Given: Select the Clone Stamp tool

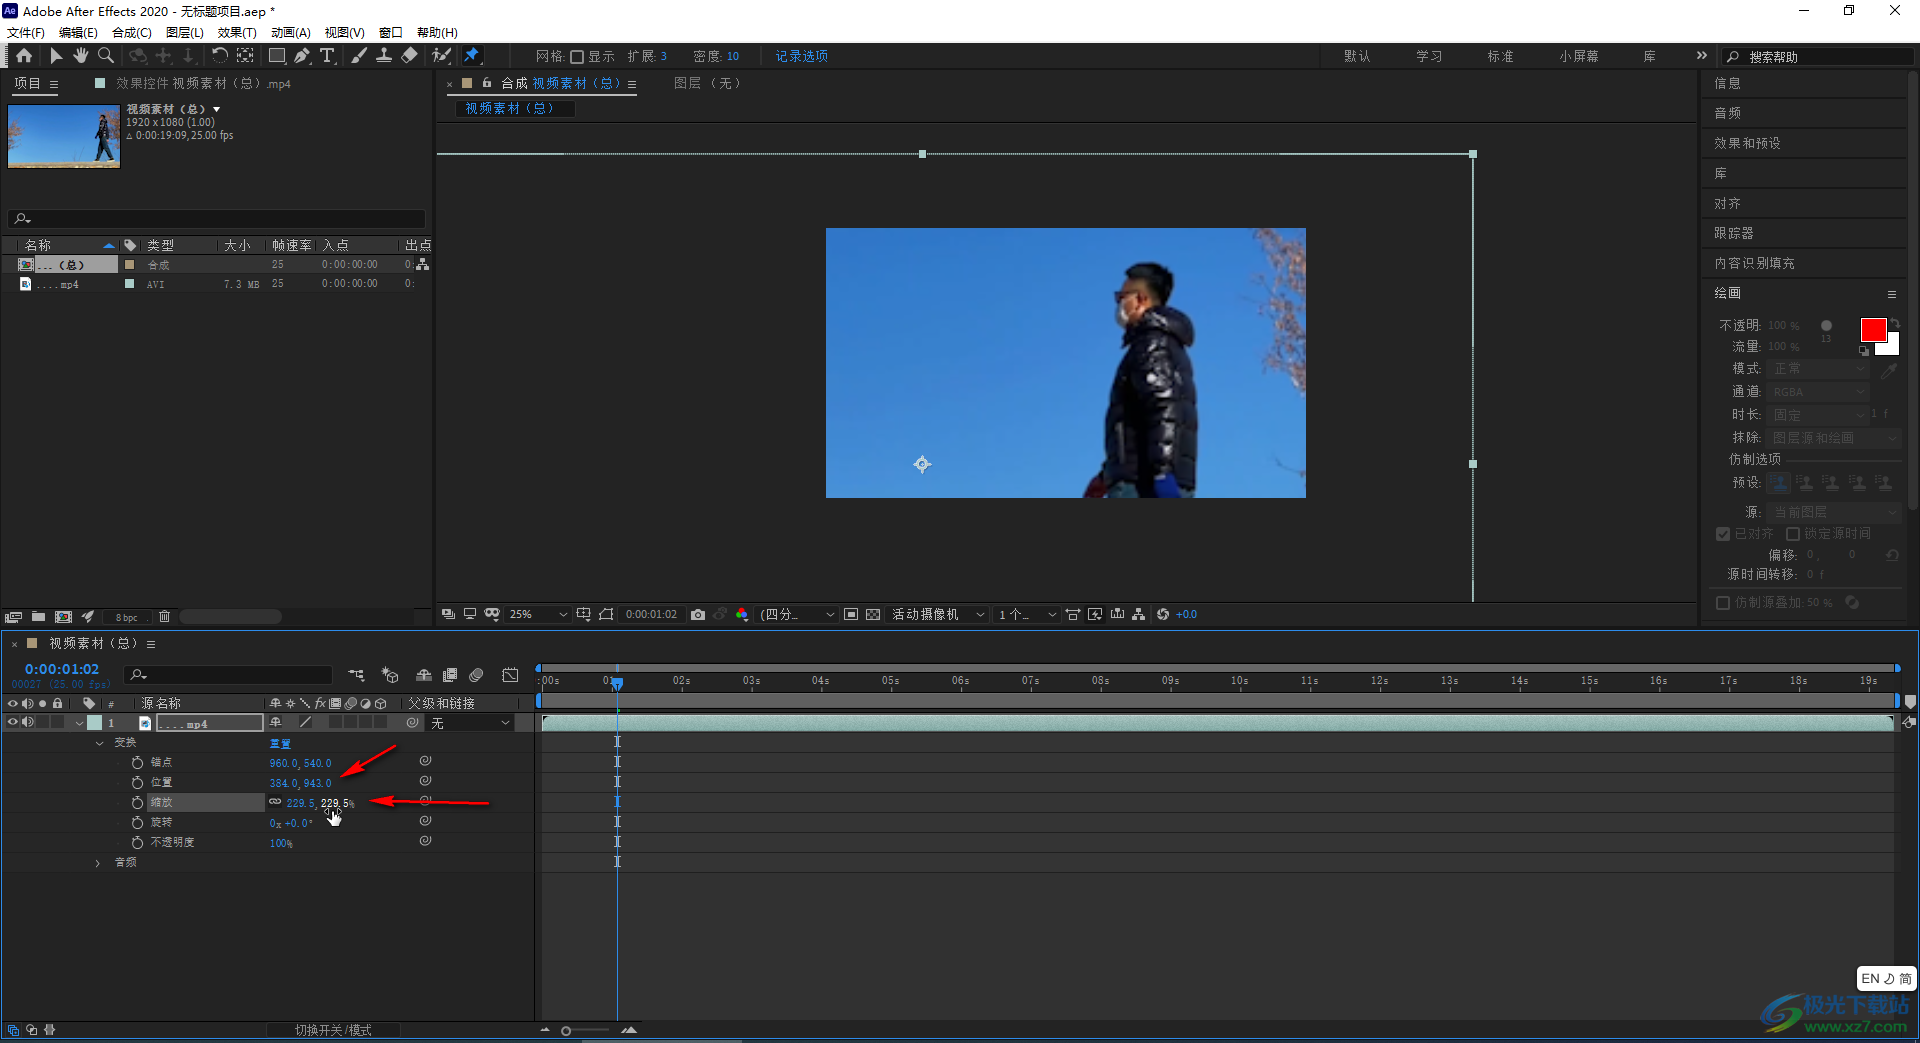Looking at the screenshot, I should (383, 56).
